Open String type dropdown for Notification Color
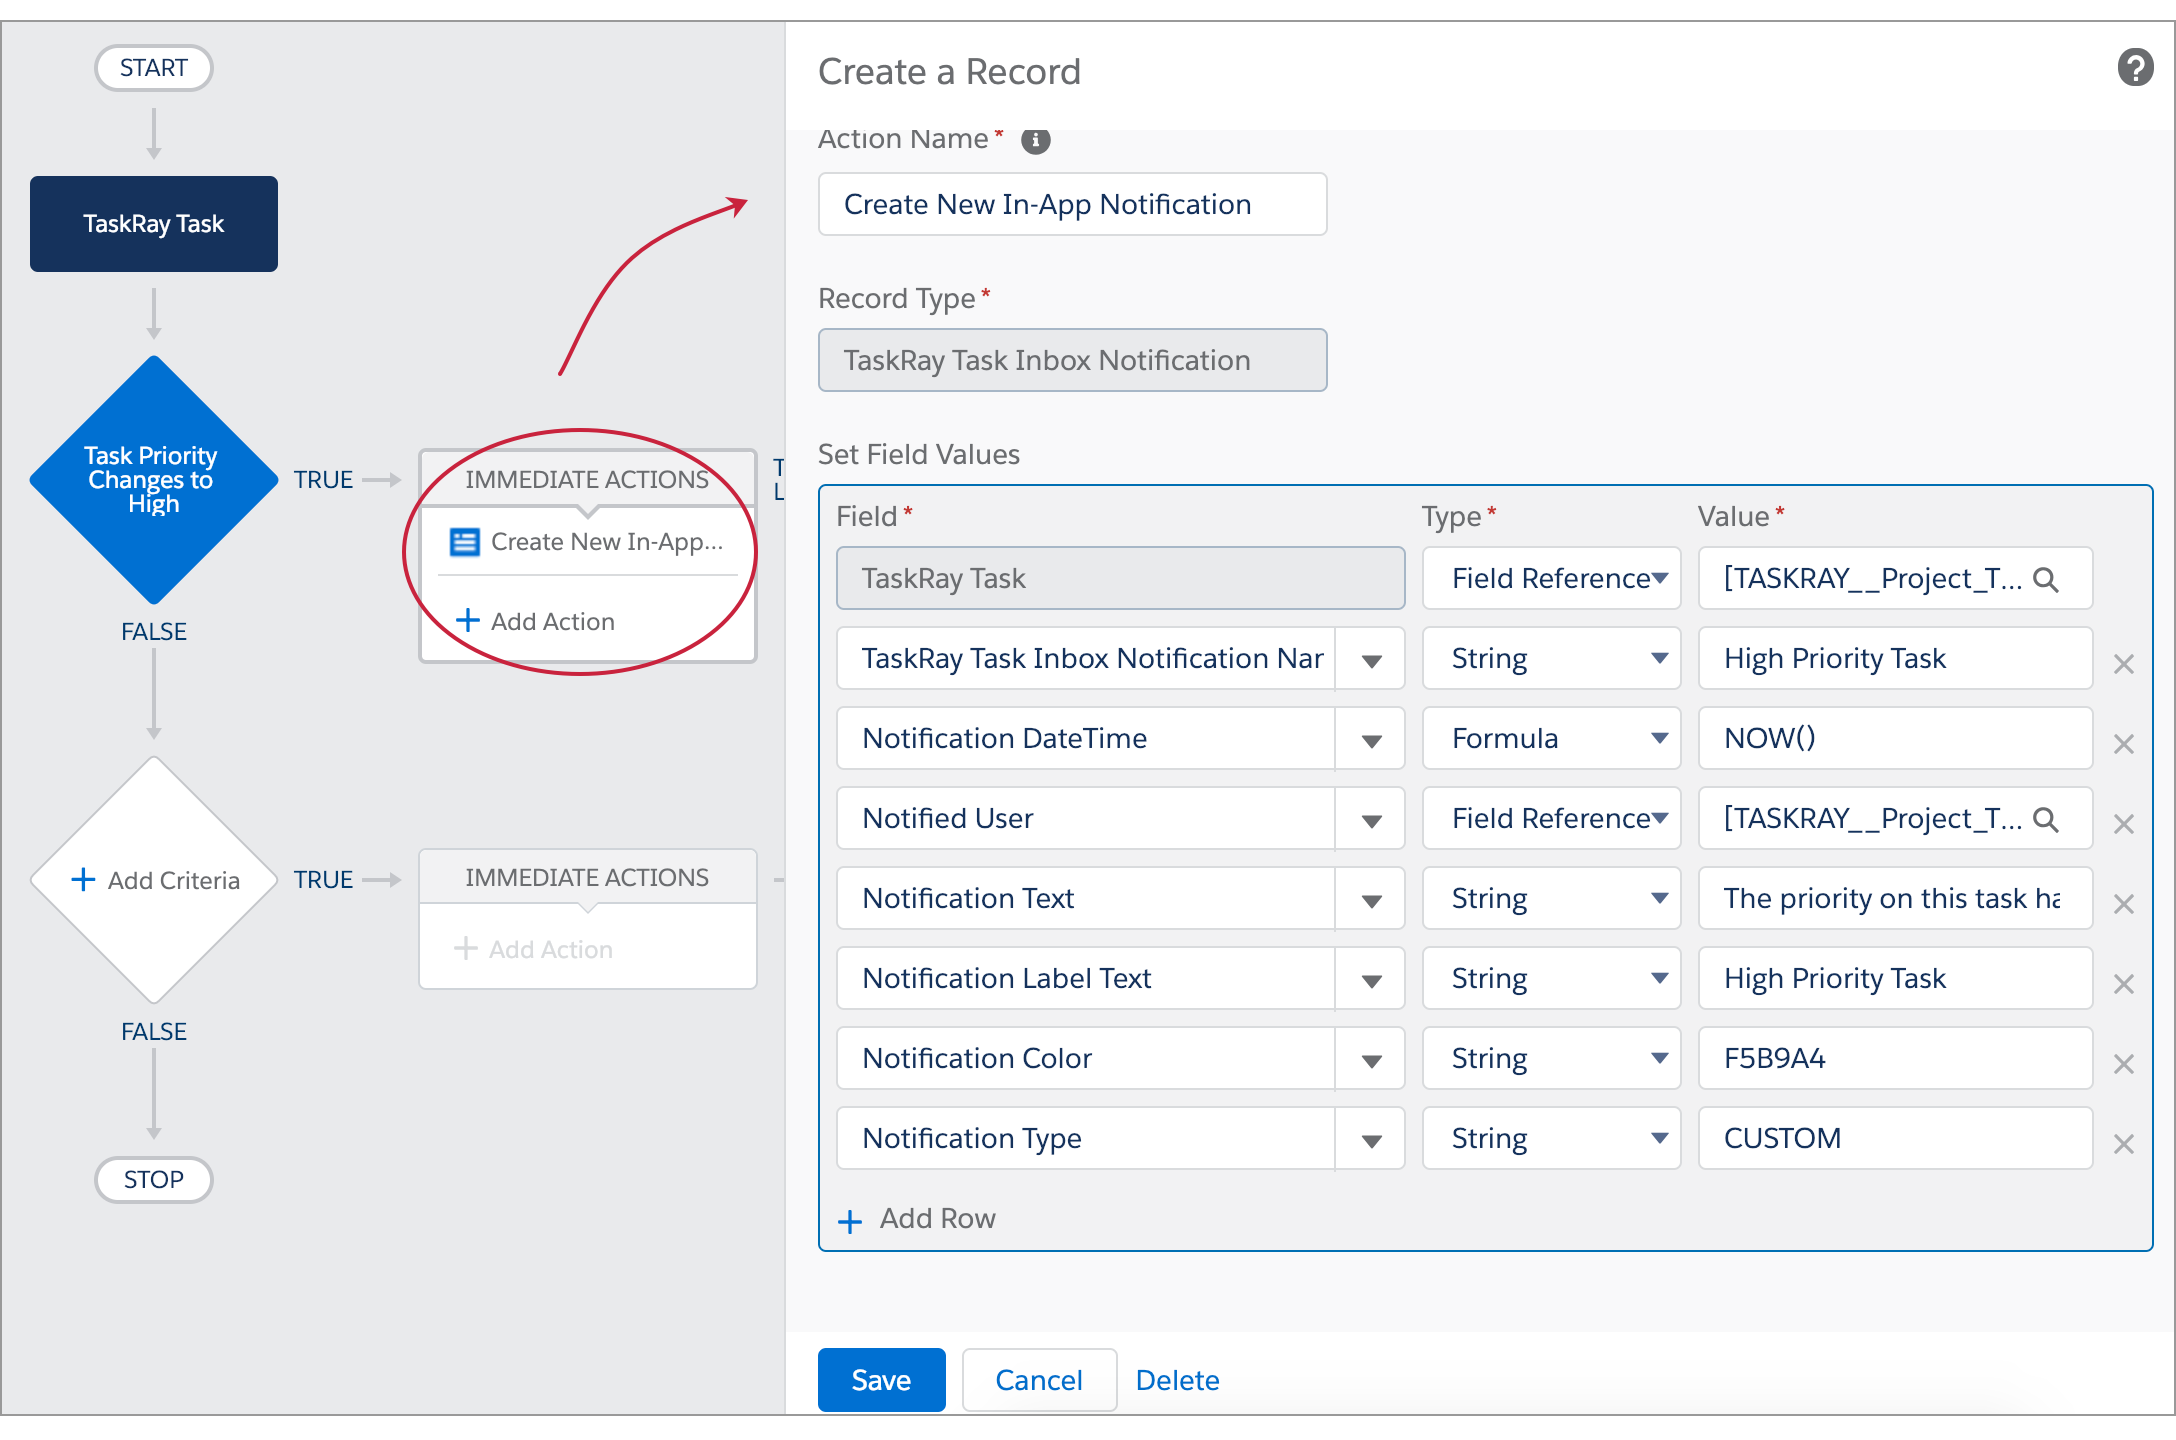 tap(1552, 1058)
